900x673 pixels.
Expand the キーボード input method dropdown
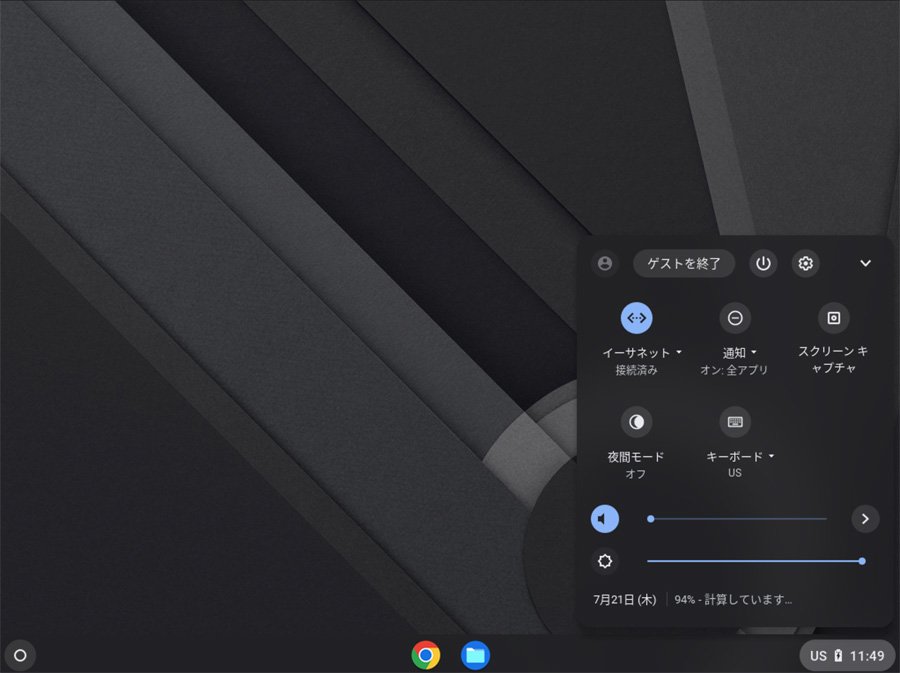coord(739,457)
